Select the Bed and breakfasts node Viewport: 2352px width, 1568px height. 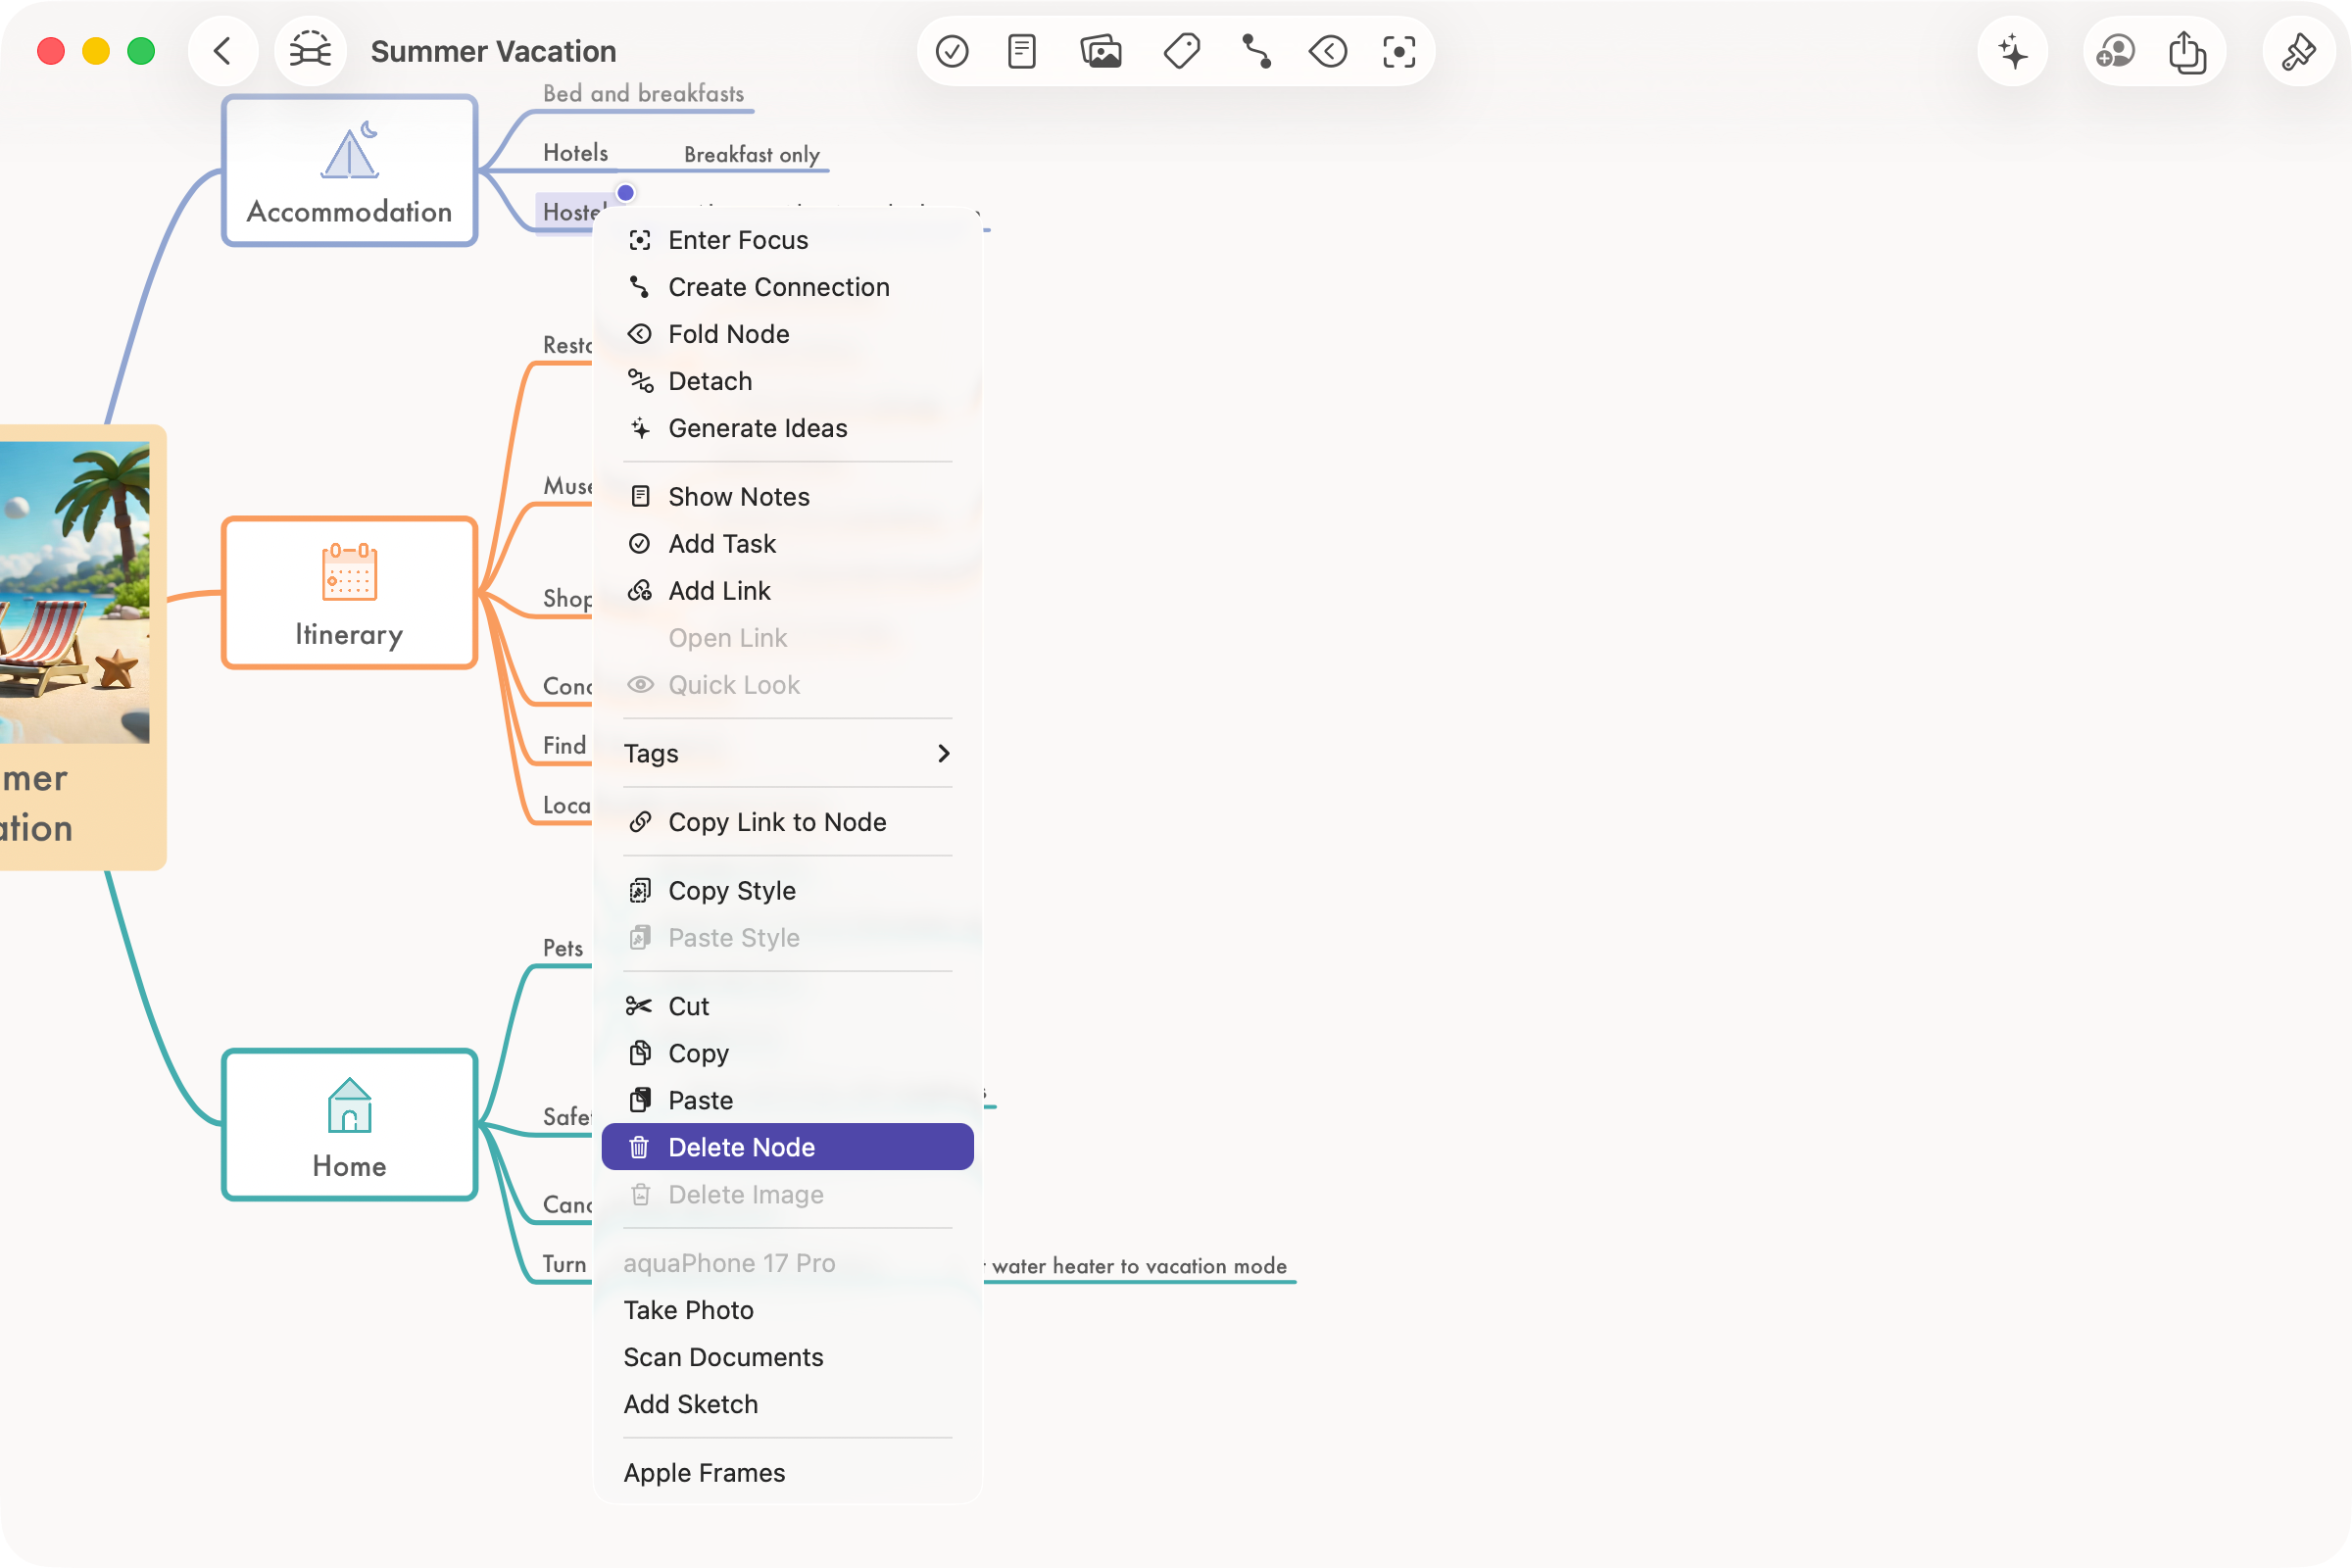(x=643, y=94)
